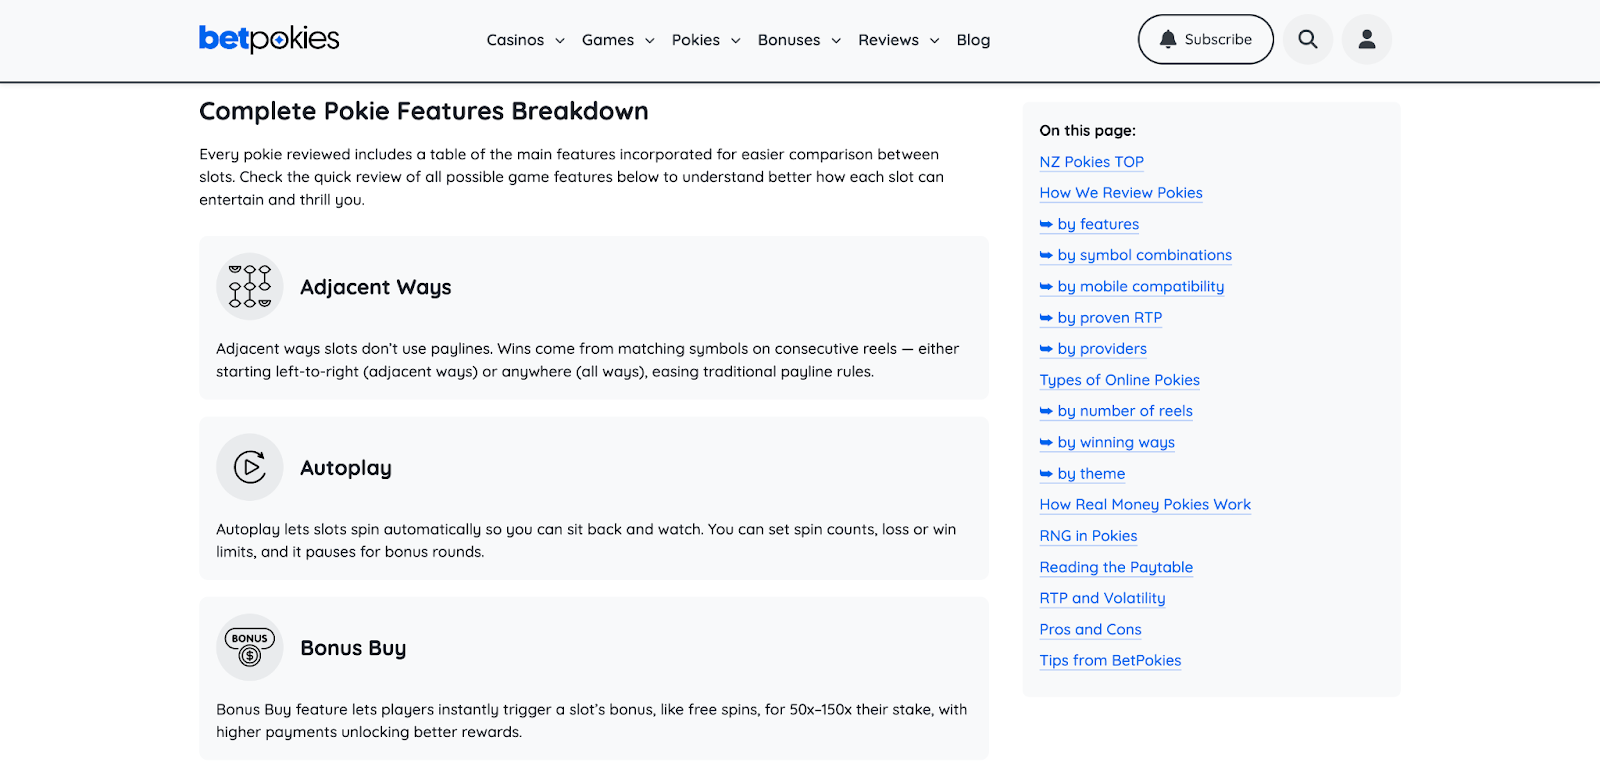Viewport: 1600px width, 773px height.
Task: Click the Subscribe bell button
Action: (x=1205, y=40)
